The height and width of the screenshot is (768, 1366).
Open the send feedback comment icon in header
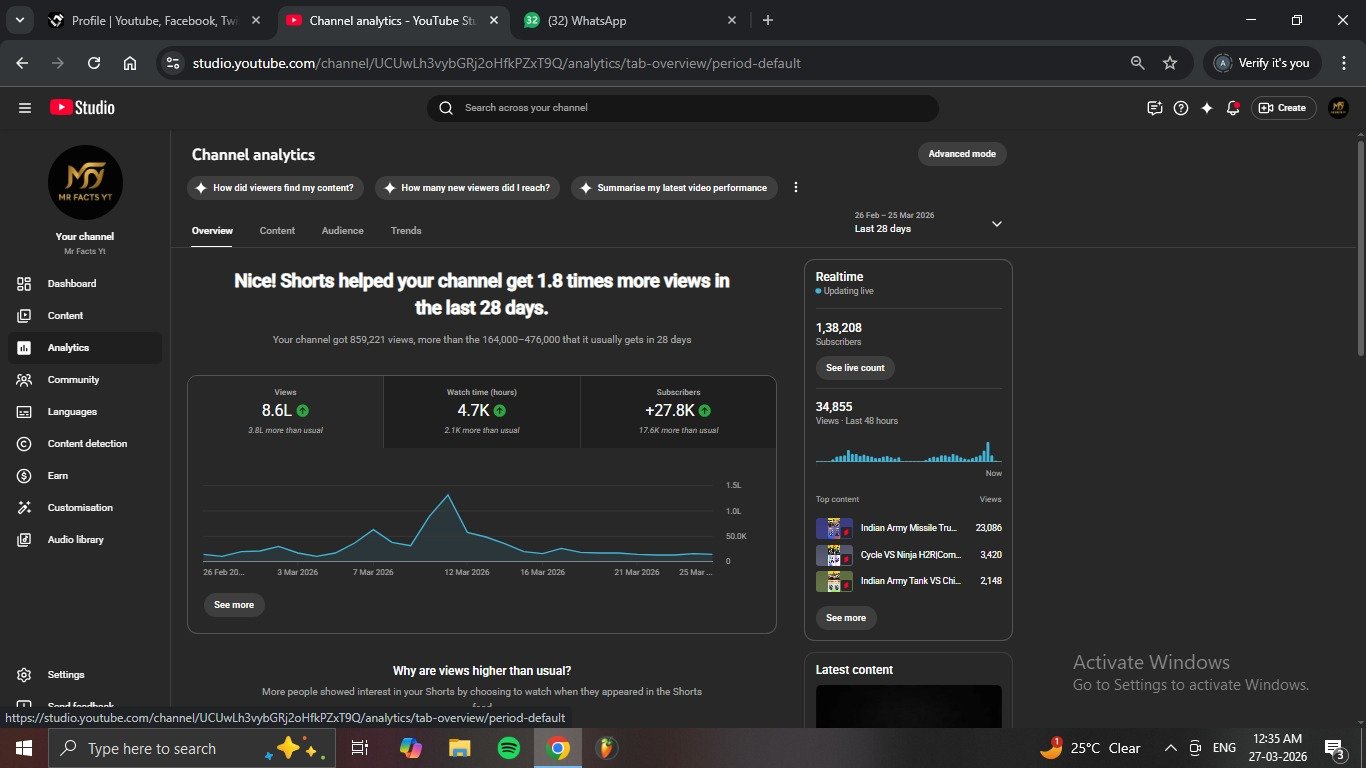pyautogui.click(x=1155, y=108)
